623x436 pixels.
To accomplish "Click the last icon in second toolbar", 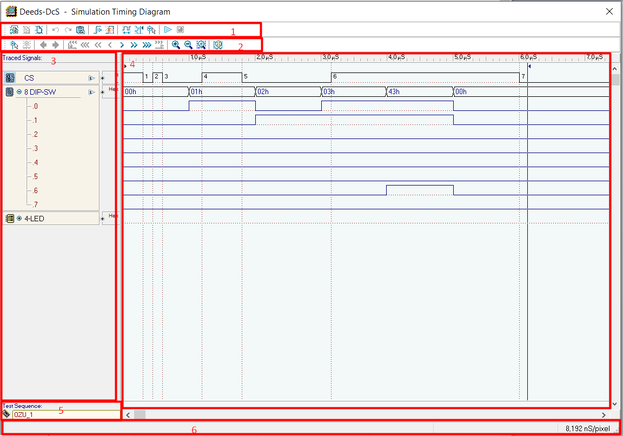I will (218, 45).
